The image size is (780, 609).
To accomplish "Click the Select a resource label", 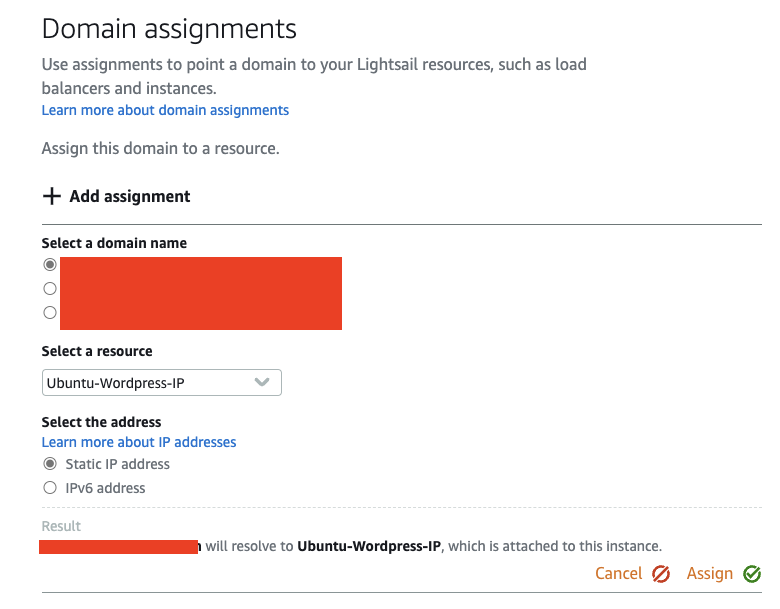I will [x=97, y=352].
